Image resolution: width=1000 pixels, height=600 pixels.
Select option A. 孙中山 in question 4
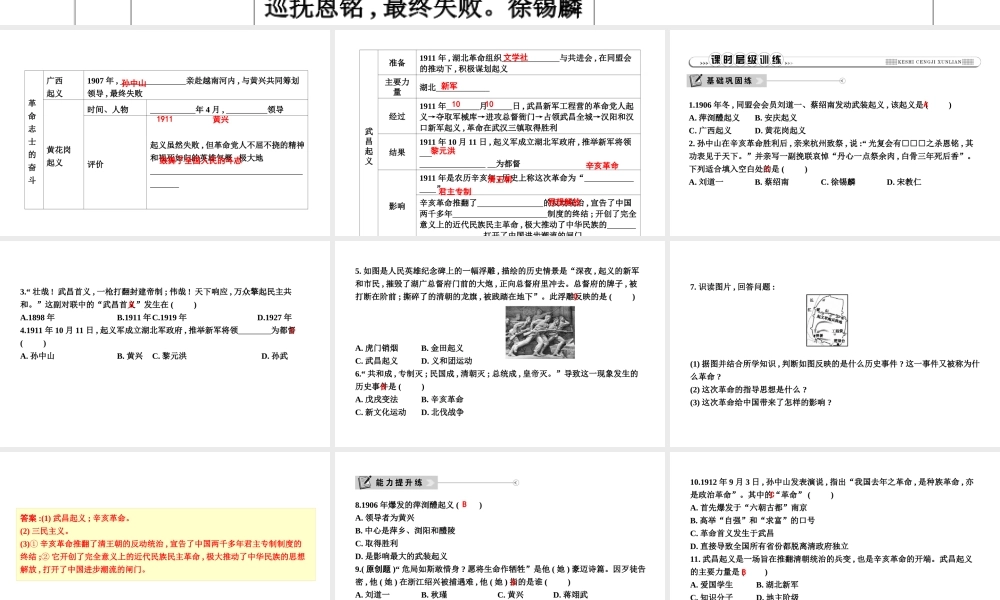point(37,356)
